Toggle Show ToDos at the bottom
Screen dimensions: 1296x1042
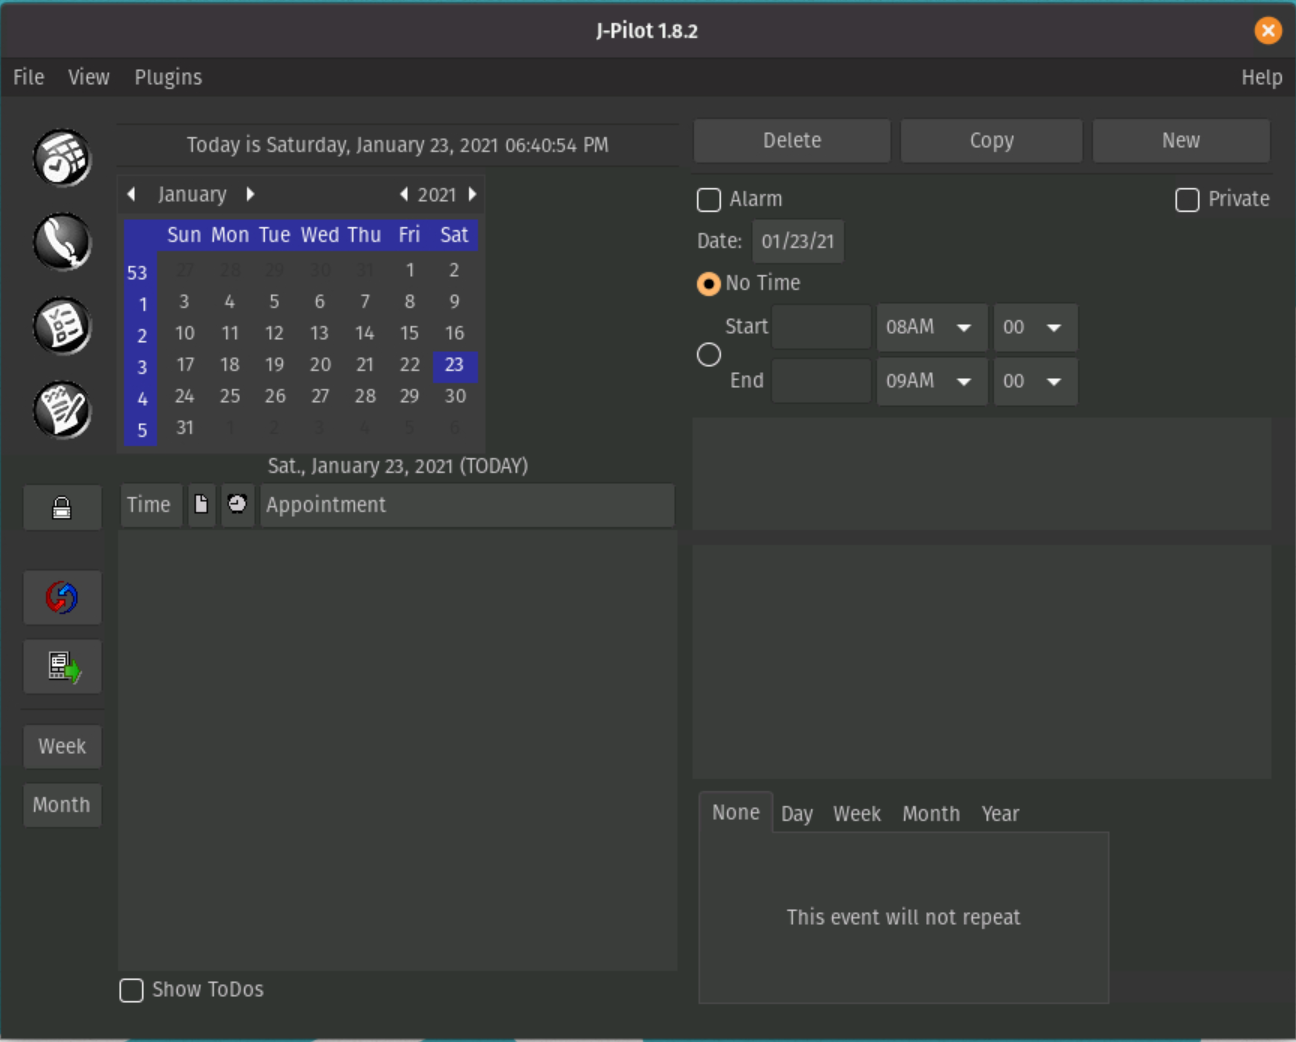(x=131, y=989)
